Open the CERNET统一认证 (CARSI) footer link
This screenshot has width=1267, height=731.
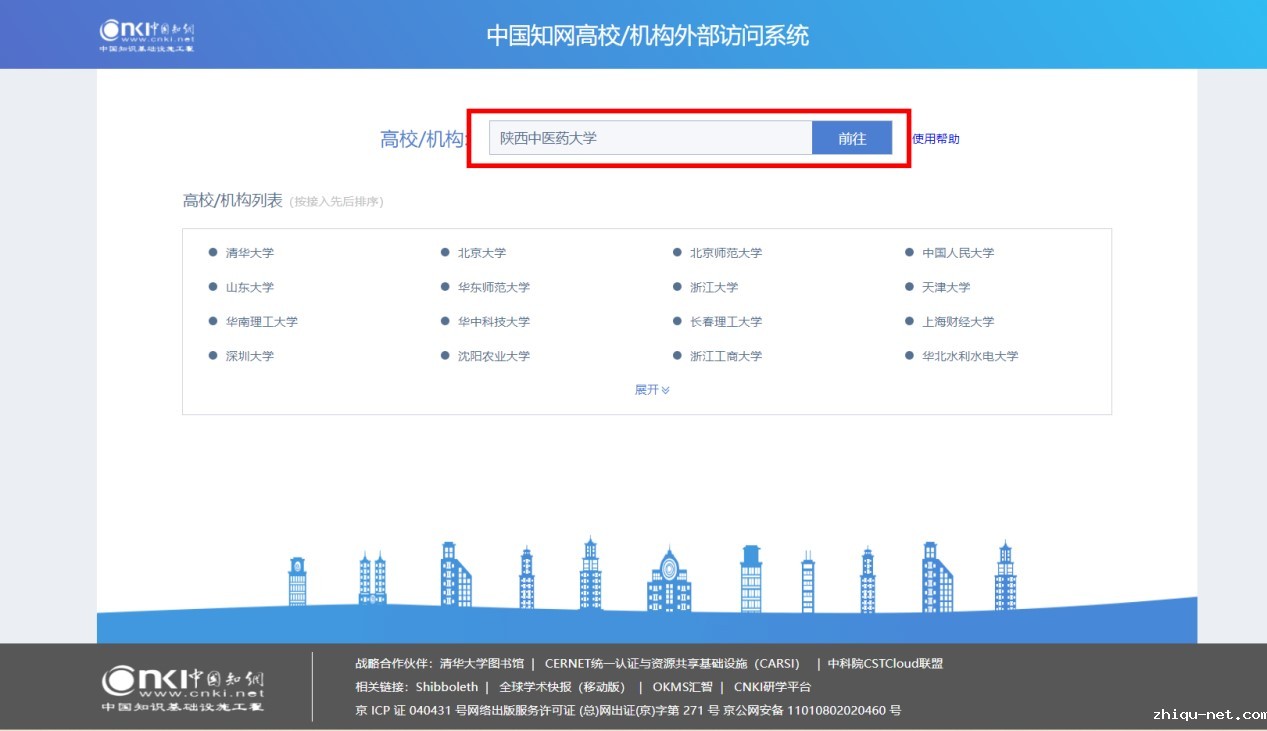click(x=672, y=663)
